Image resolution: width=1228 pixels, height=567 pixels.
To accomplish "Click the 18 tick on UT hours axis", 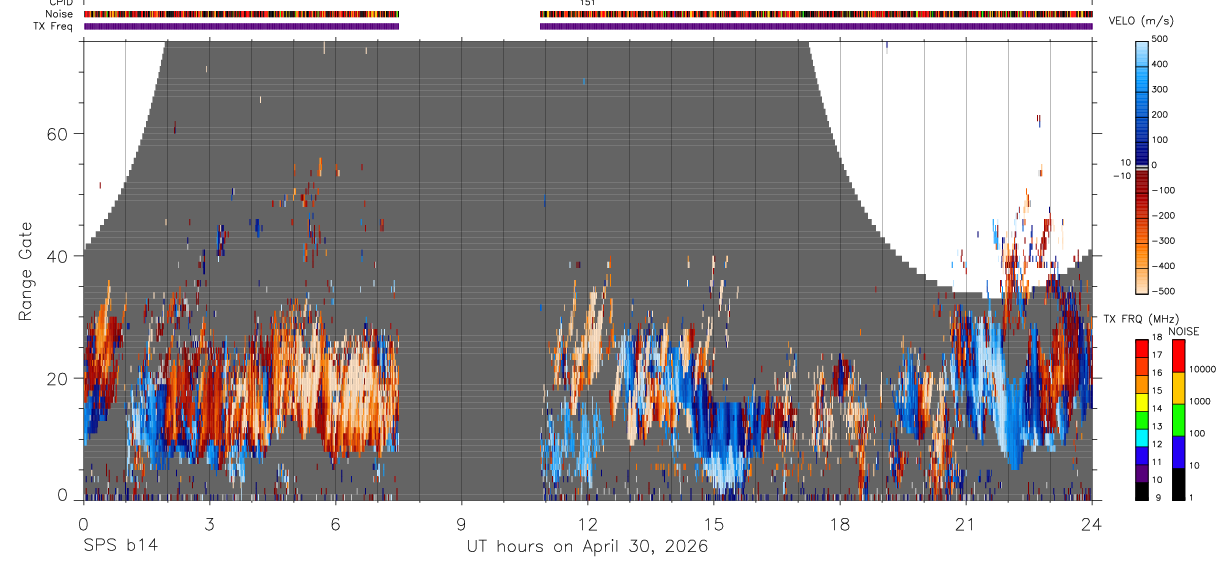I will [x=839, y=523].
